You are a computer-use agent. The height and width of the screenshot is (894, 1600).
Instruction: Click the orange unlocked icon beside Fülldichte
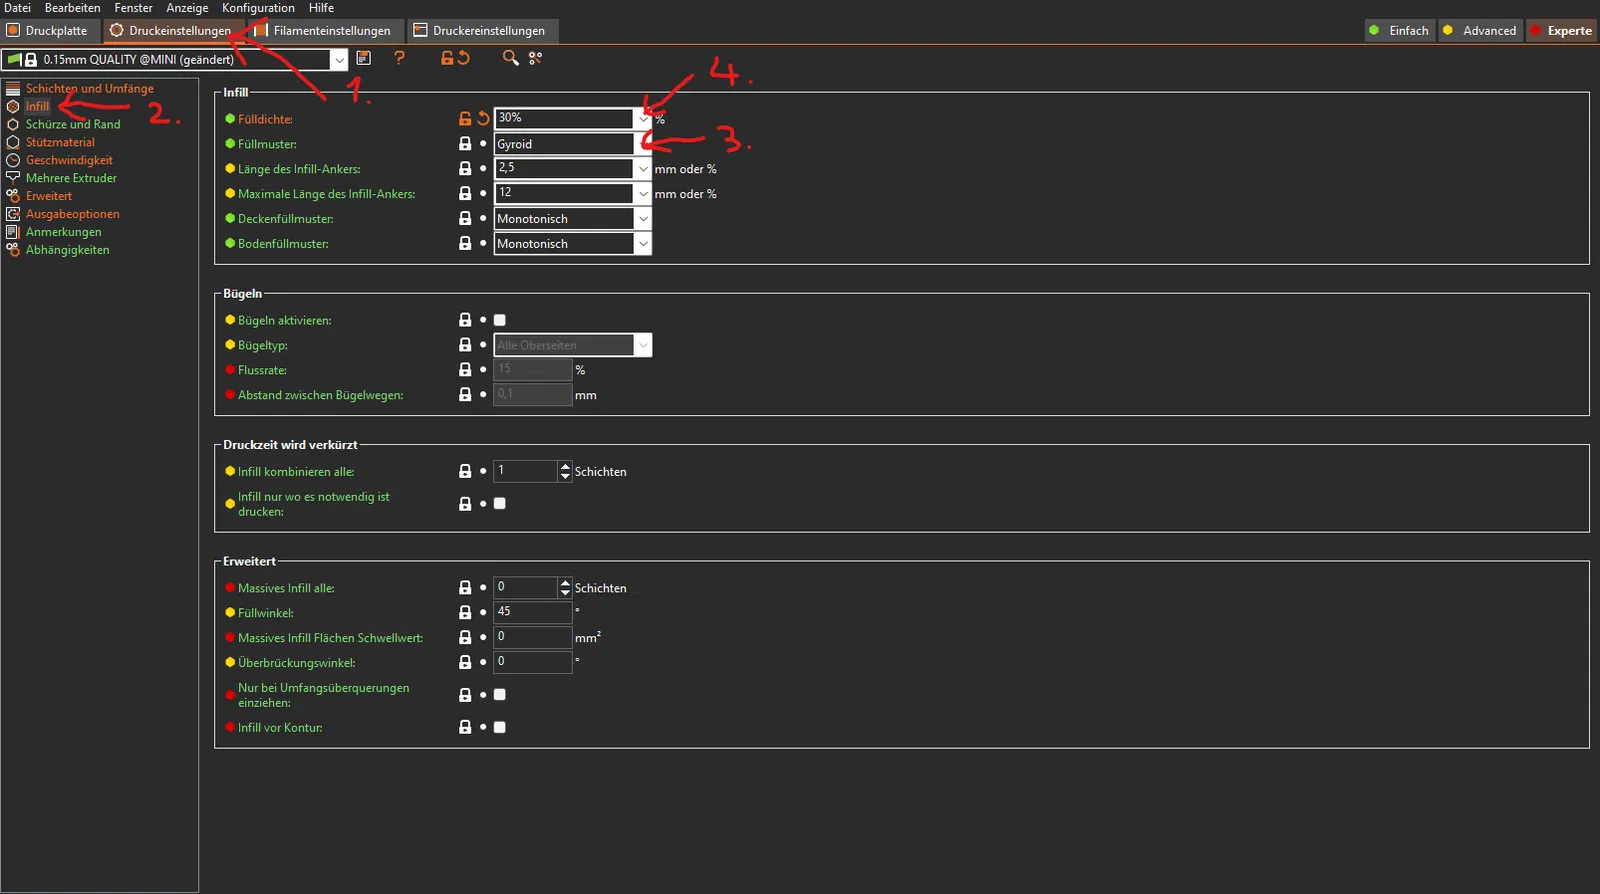click(x=465, y=118)
